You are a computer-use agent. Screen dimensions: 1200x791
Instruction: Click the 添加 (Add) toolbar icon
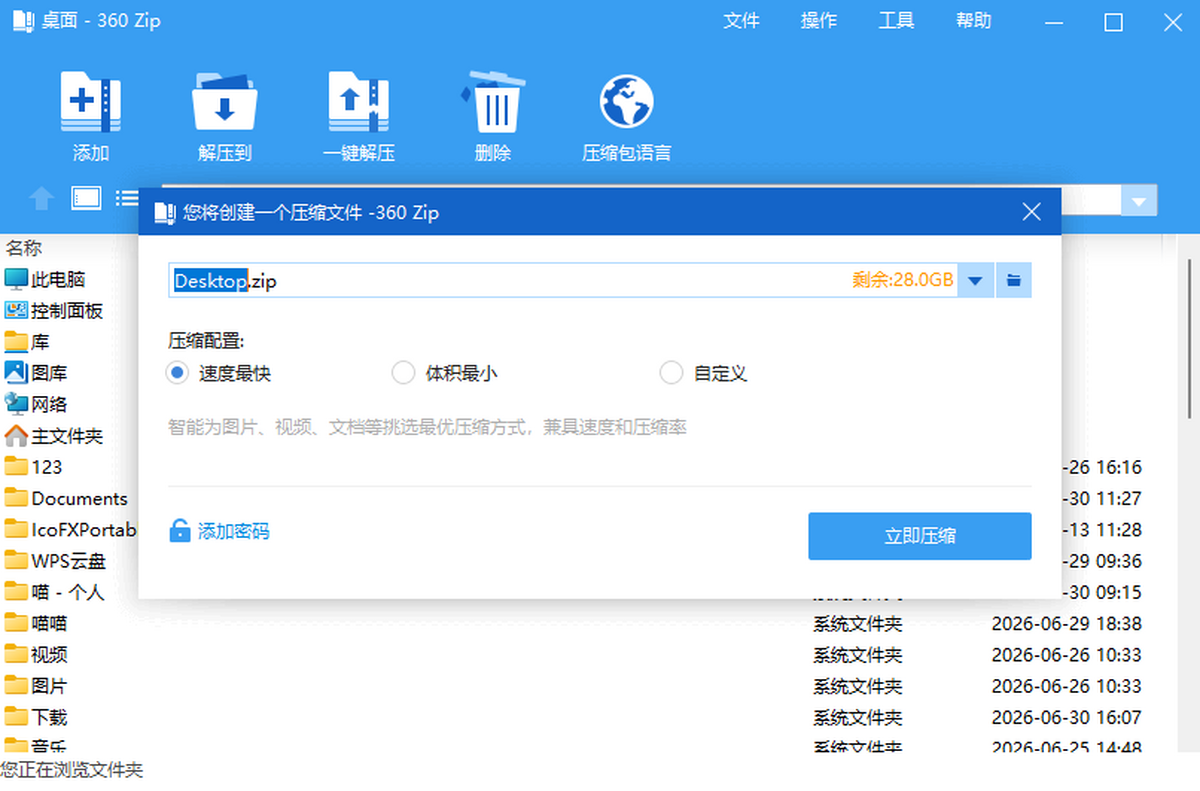click(x=91, y=101)
